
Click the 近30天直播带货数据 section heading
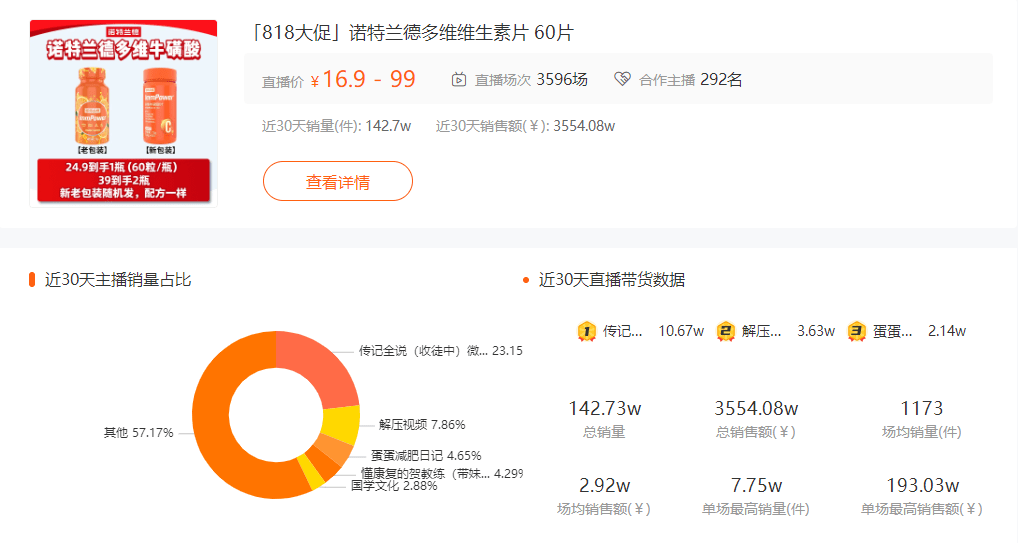612,280
